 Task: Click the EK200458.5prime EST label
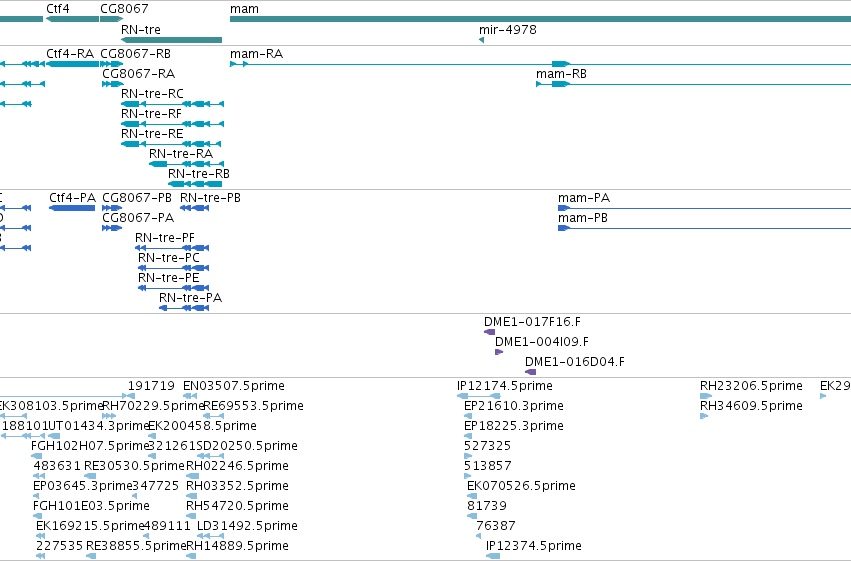(202, 426)
